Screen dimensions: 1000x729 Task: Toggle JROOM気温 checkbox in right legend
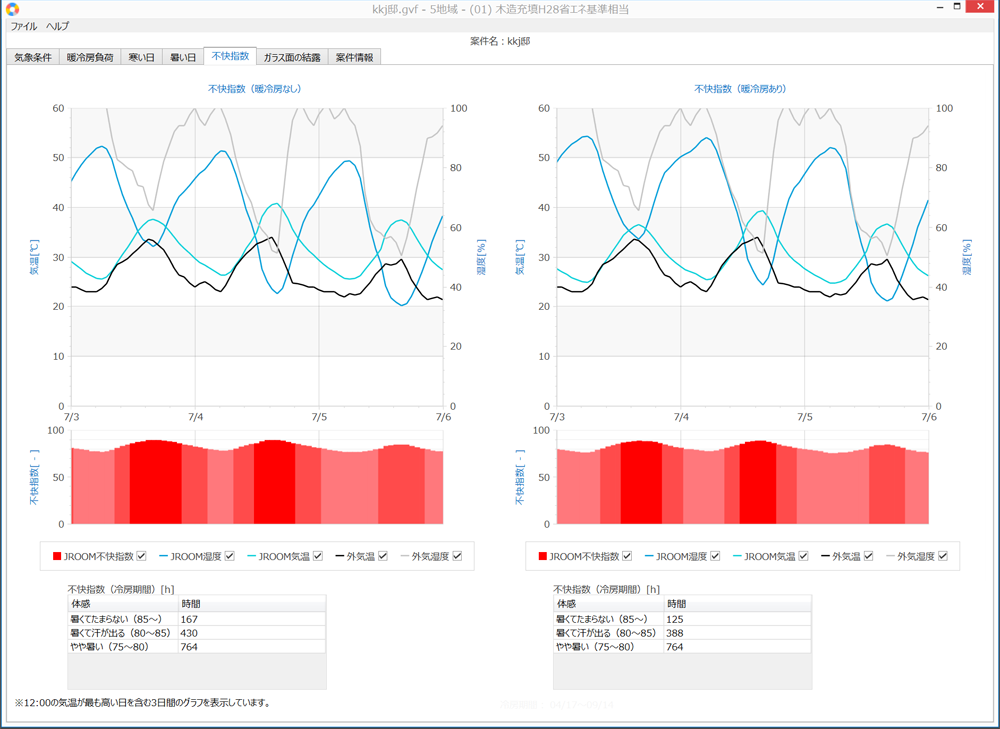pos(804,556)
